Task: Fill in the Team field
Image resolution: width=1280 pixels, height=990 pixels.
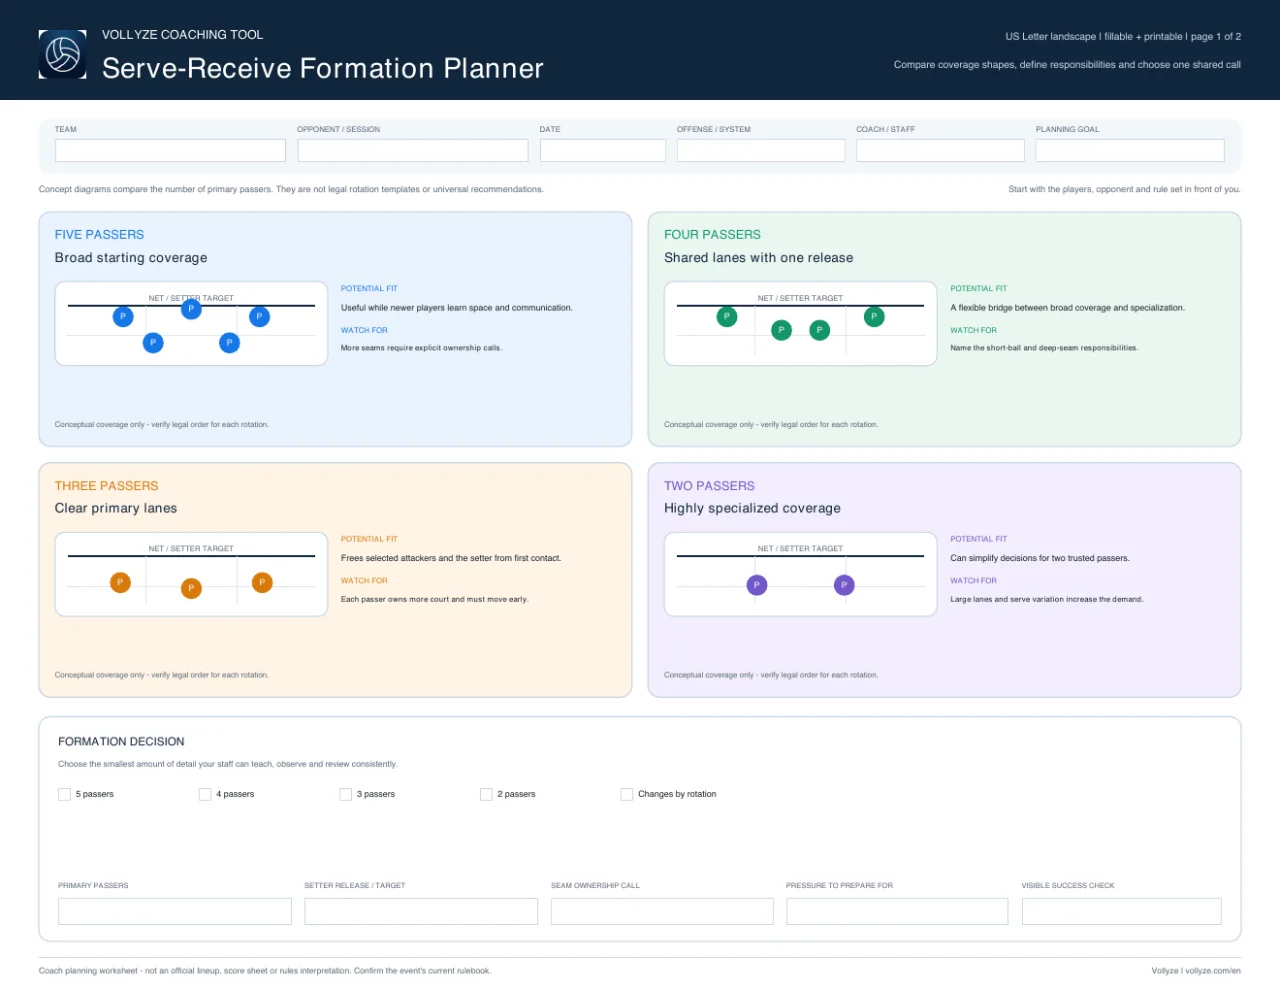Action: click(170, 150)
